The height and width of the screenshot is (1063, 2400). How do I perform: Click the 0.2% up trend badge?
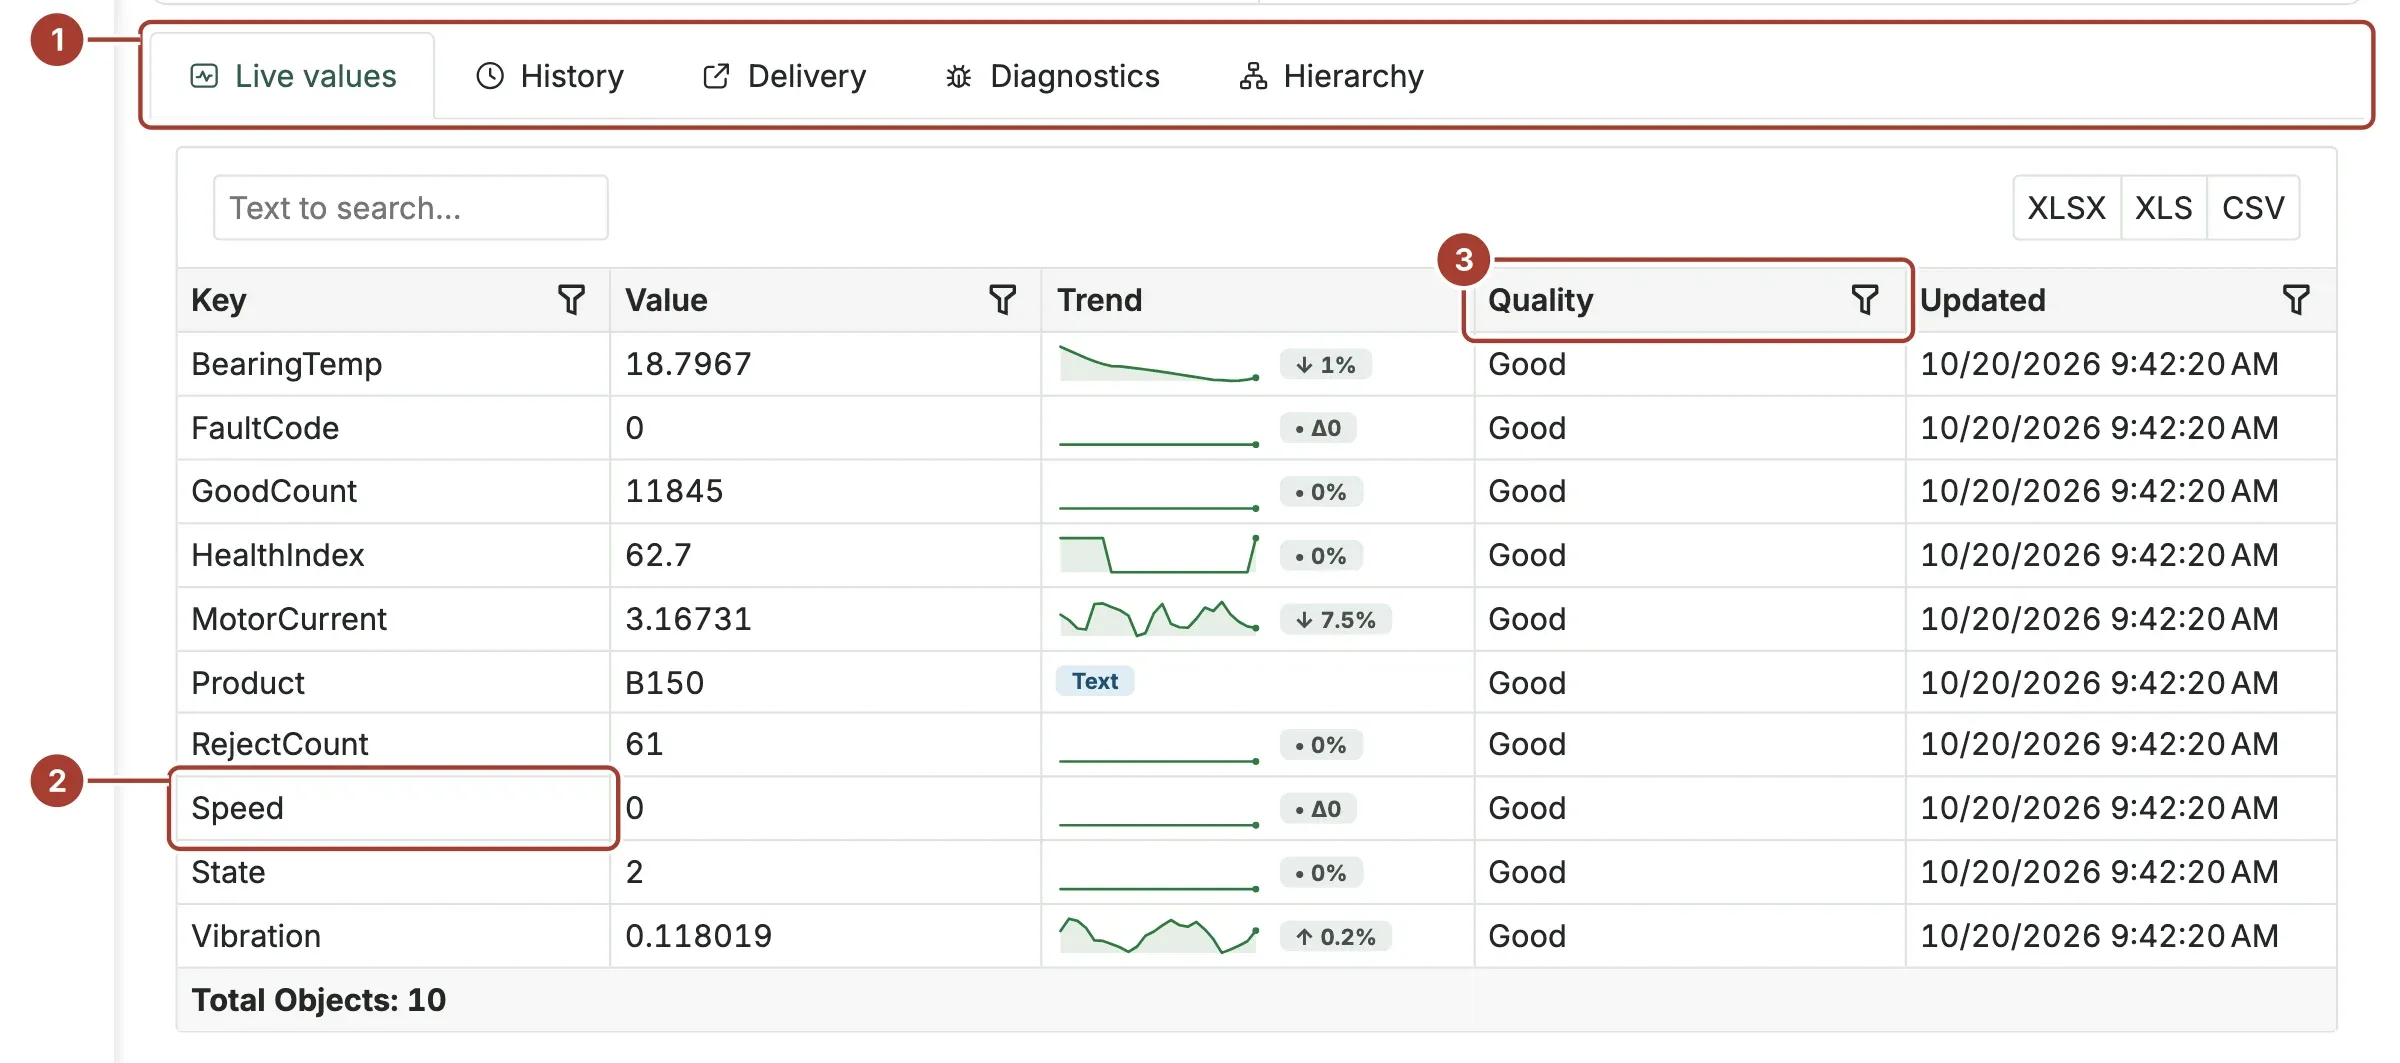point(1336,937)
